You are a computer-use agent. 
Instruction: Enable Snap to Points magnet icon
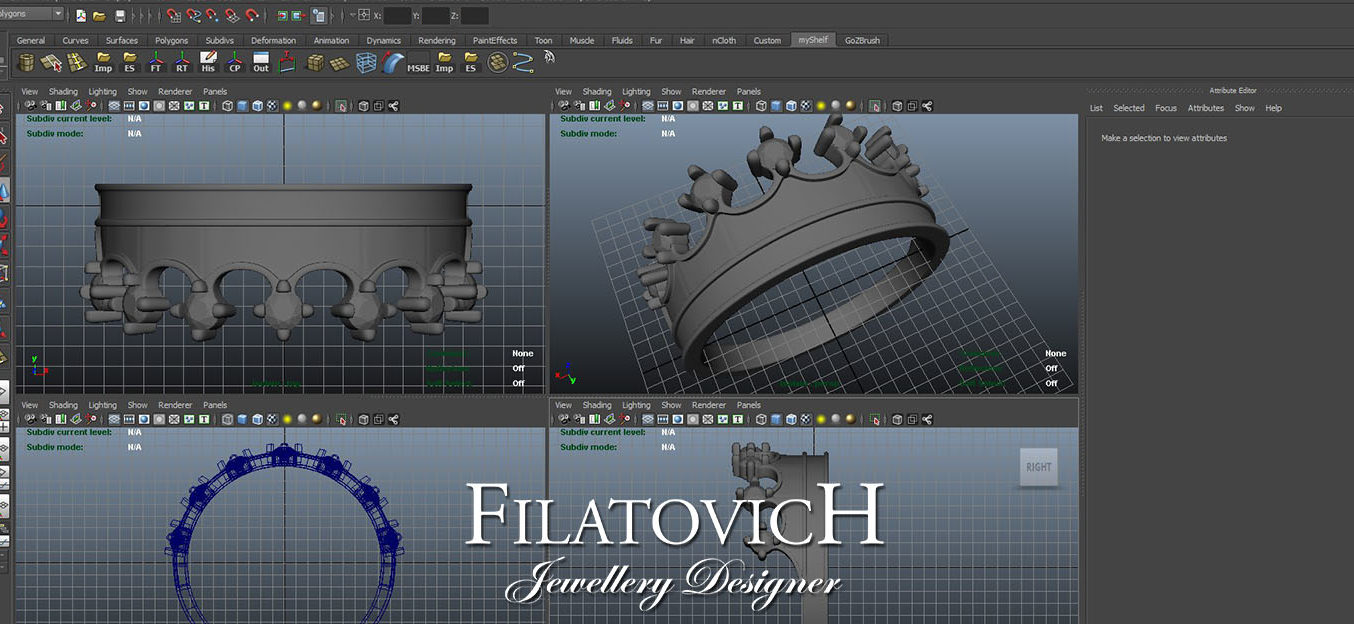click(x=212, y=16)
